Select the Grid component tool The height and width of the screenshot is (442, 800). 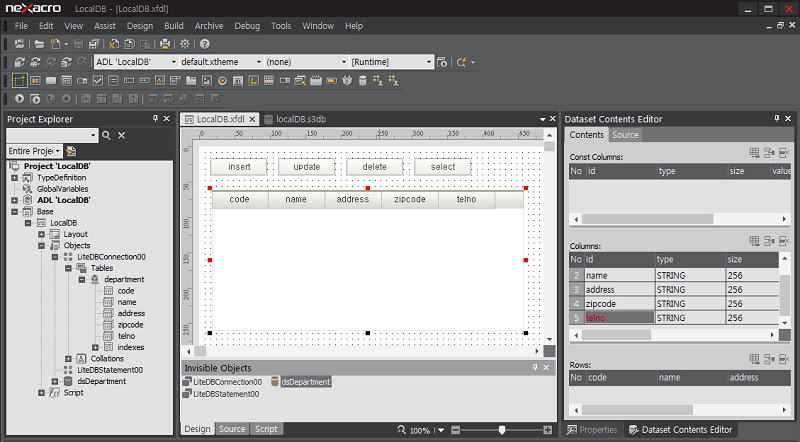pyautogui.click(x=269, y=81)
